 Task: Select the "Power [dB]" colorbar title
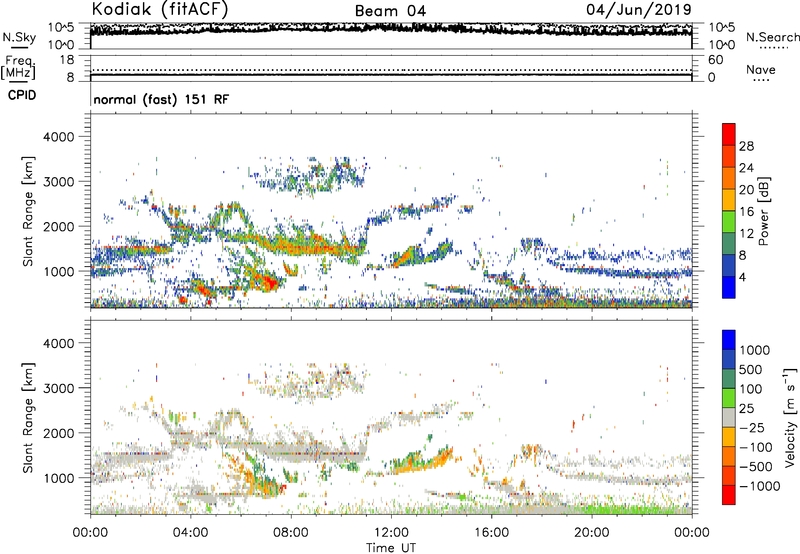pyautogui.click(x=764, y=211)
